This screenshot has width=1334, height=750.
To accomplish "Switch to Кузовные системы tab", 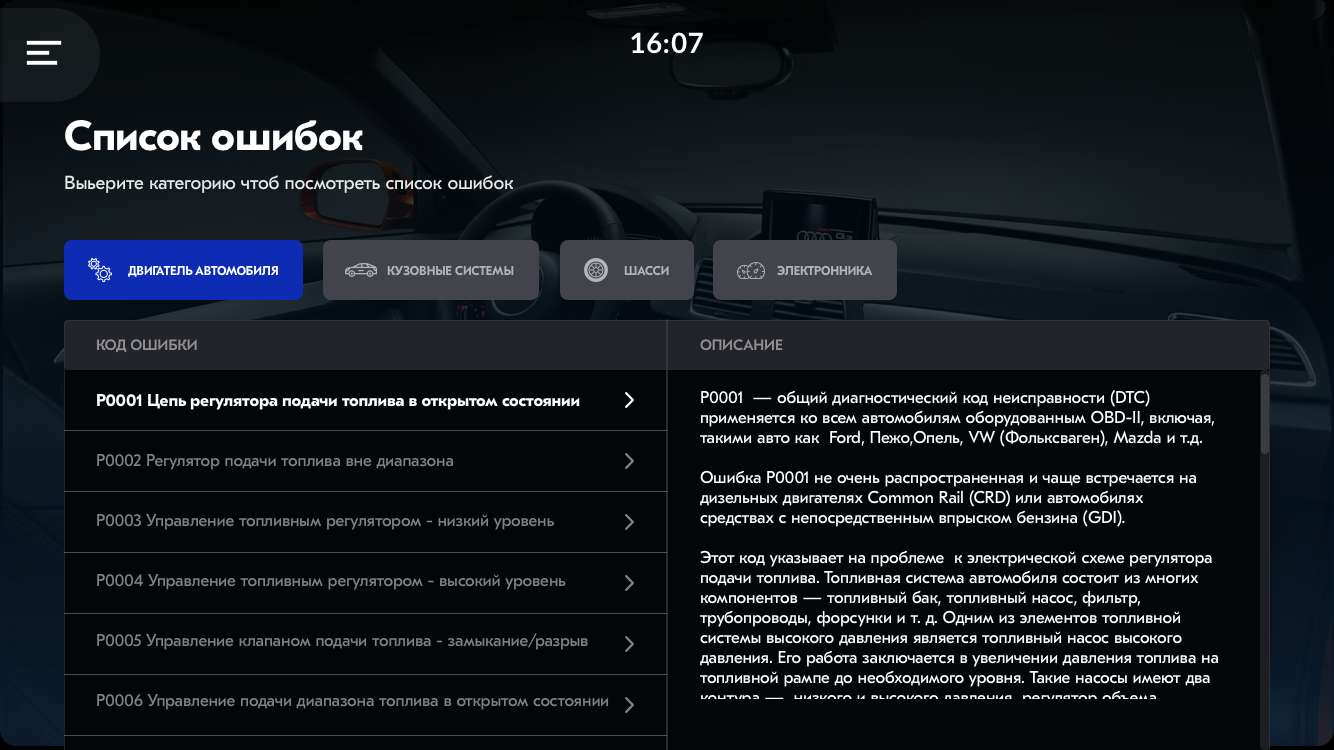I will (x=431, y=270).
